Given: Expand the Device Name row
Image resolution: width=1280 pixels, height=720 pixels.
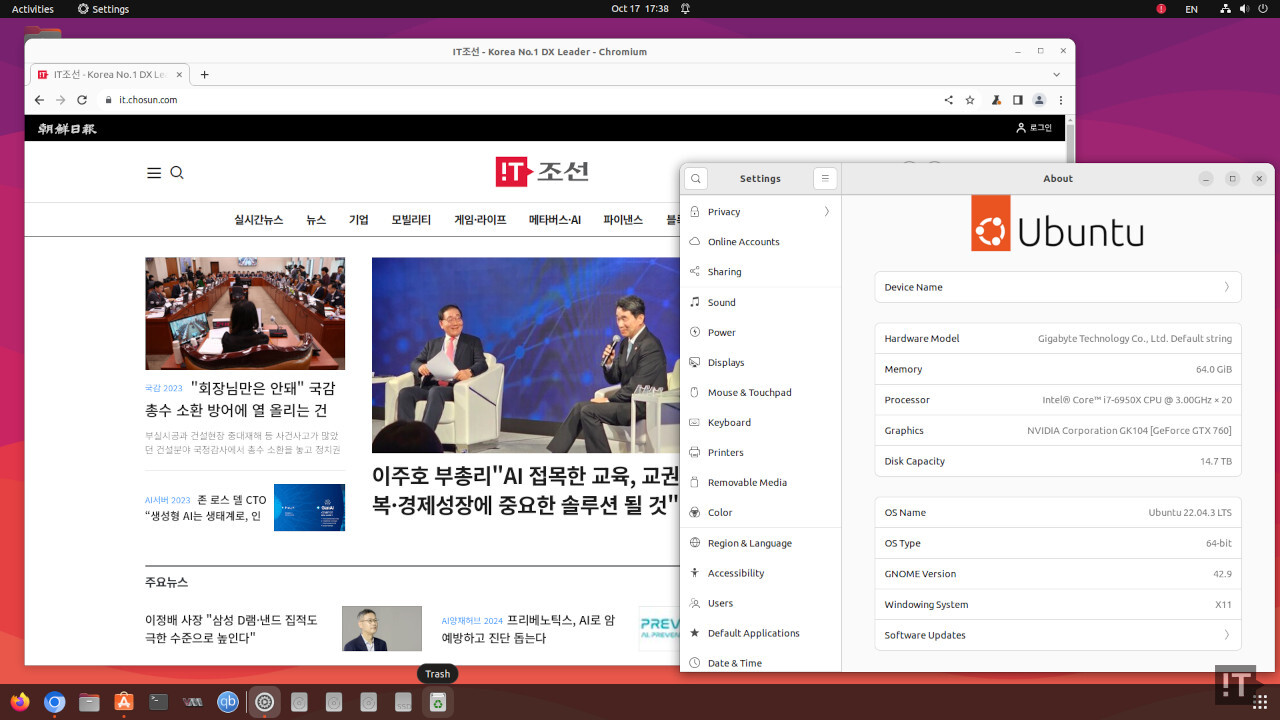Looking at the screenshot, I should pyautogui.click(x=1058, y=287).
